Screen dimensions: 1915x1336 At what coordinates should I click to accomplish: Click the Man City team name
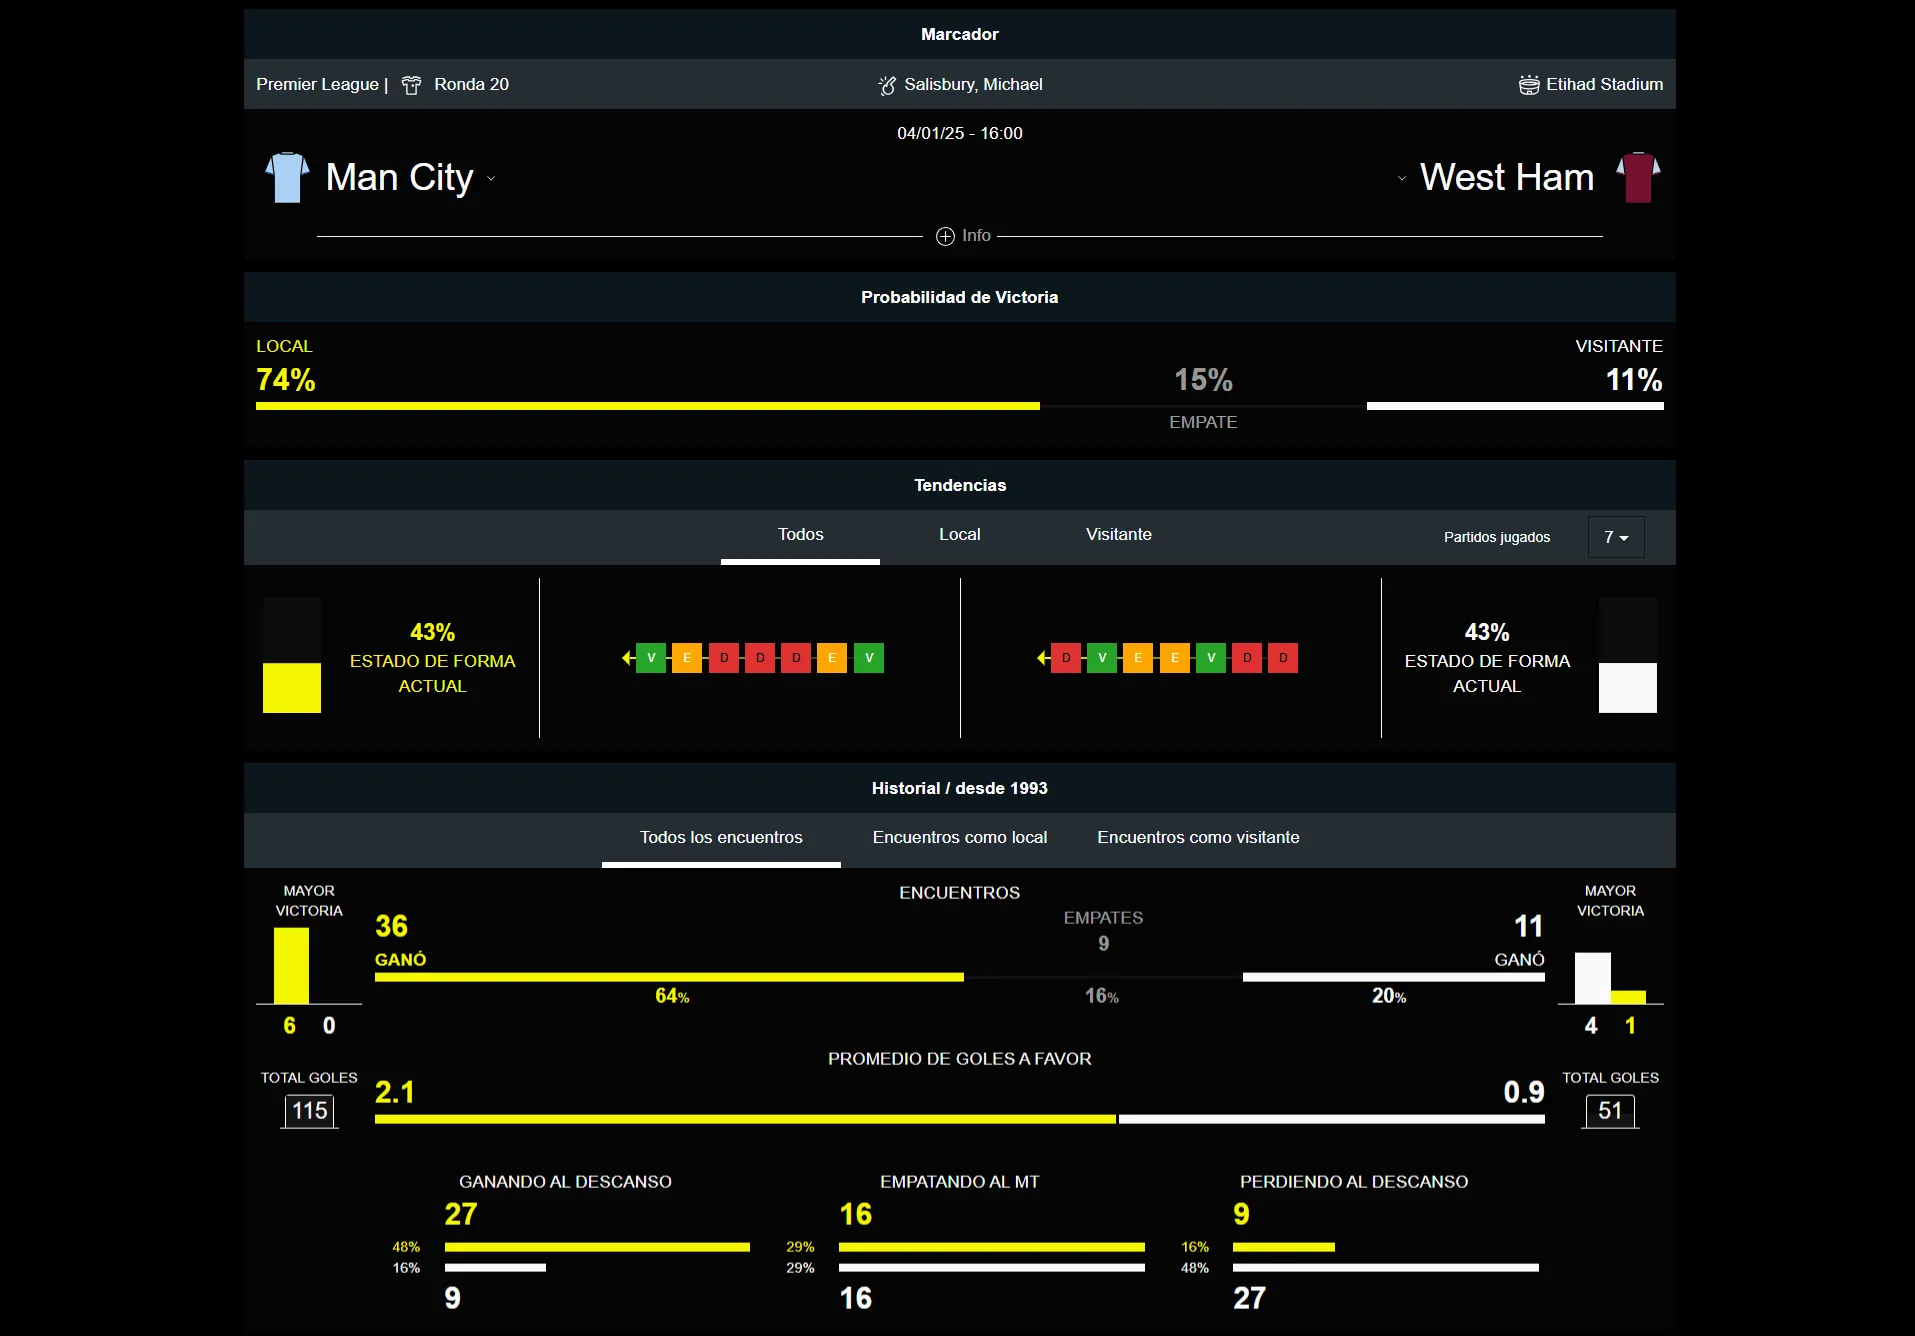coord(399,178)
